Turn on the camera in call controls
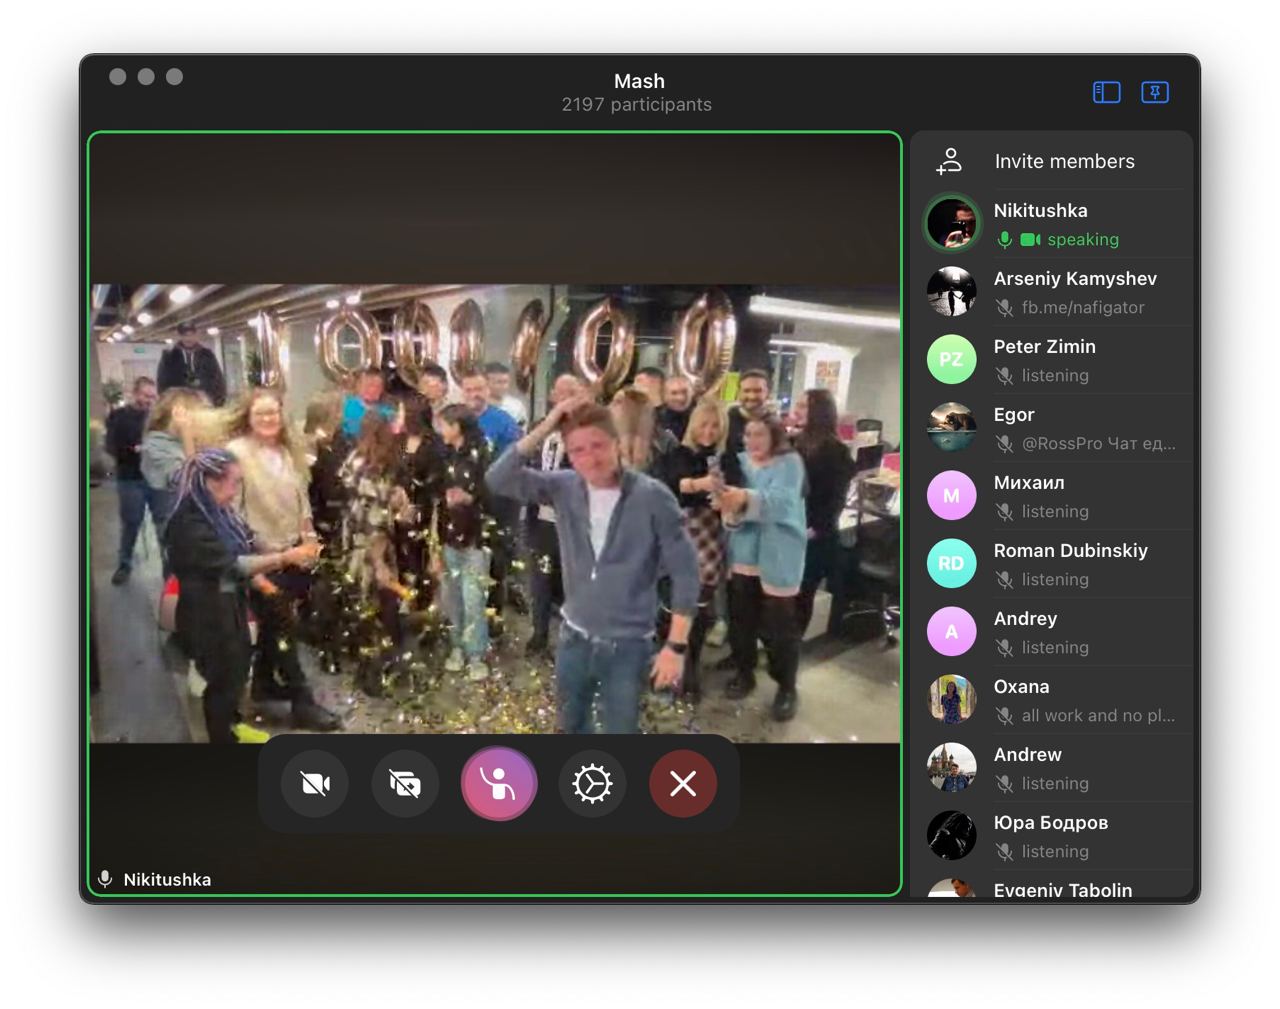The height and width of the screenshot is (1009, 1280). (x=315, y=784)
